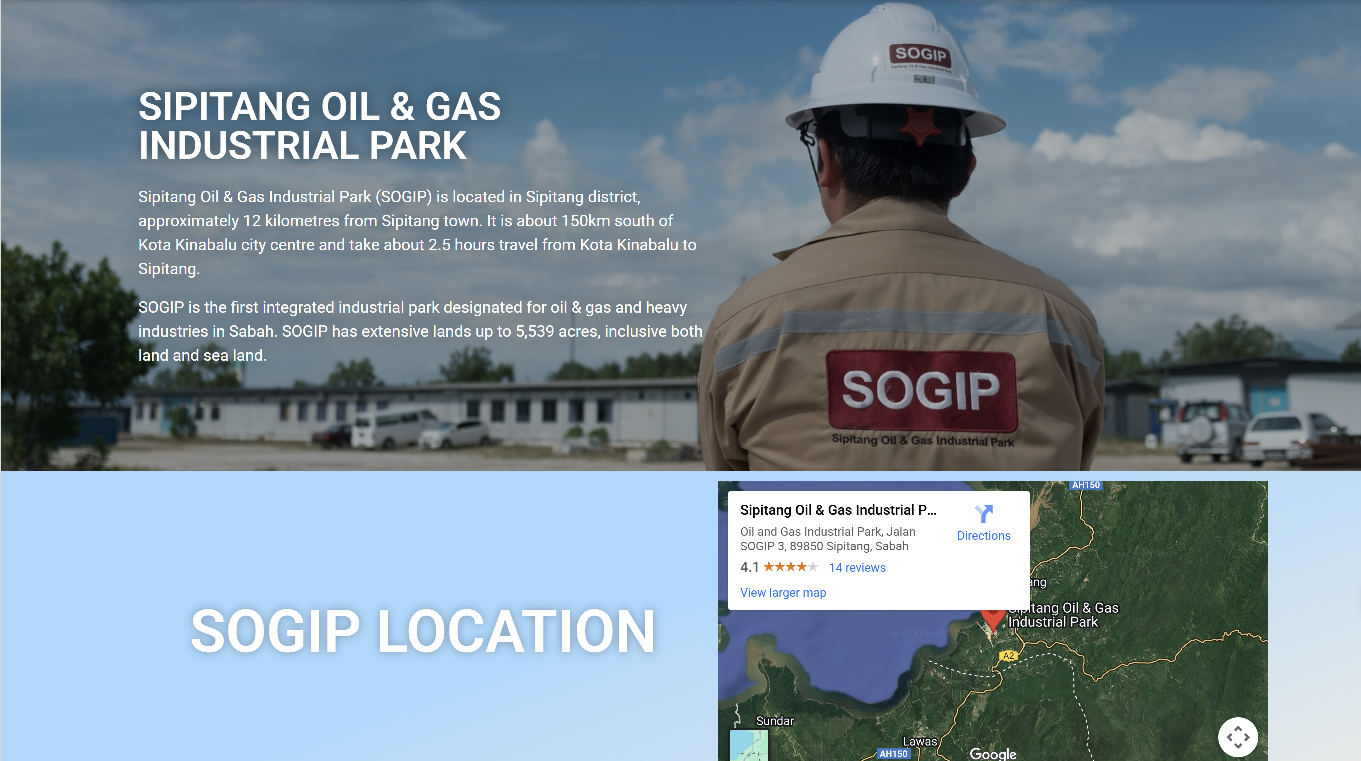1361x761 pixels.
Task: Click the yellow A2 road badge
Action: pyautogui.click(x=1008, y=656)
